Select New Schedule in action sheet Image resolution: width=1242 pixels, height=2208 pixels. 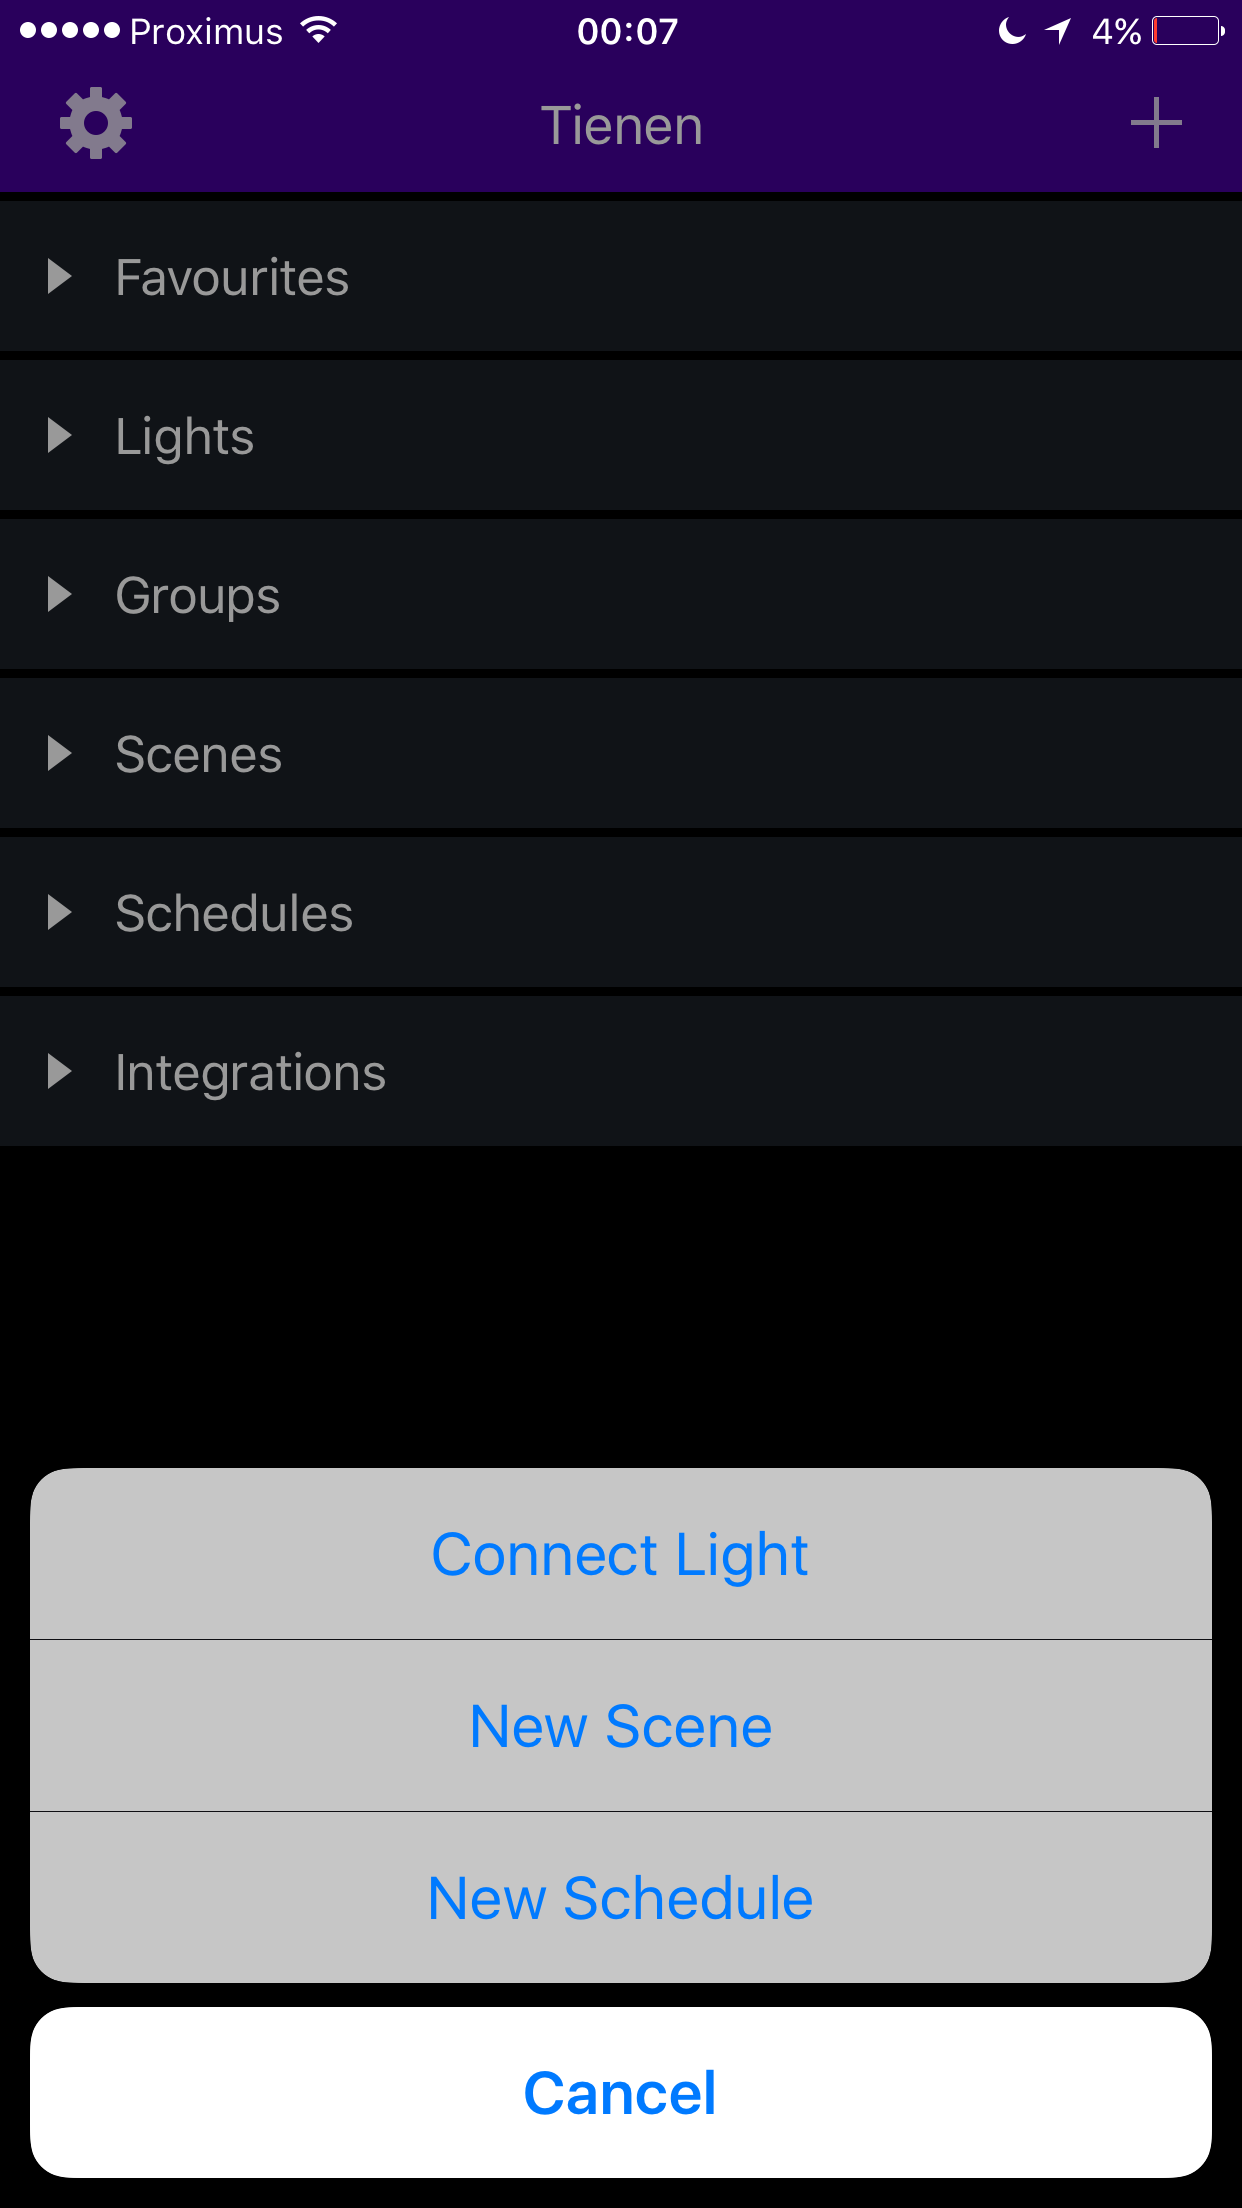tap(620, 1898)
